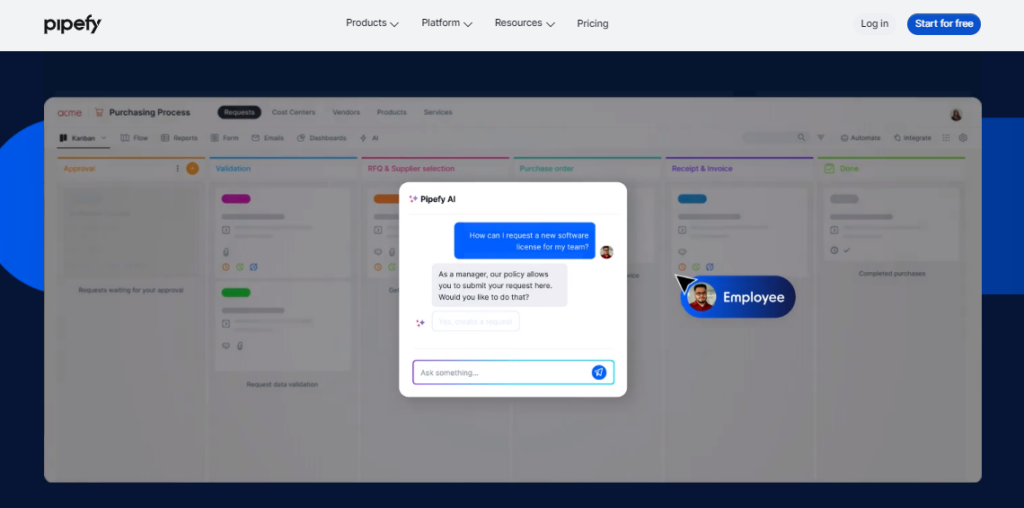
Task: Open the Emails view
Action: [x=268, y=138]
